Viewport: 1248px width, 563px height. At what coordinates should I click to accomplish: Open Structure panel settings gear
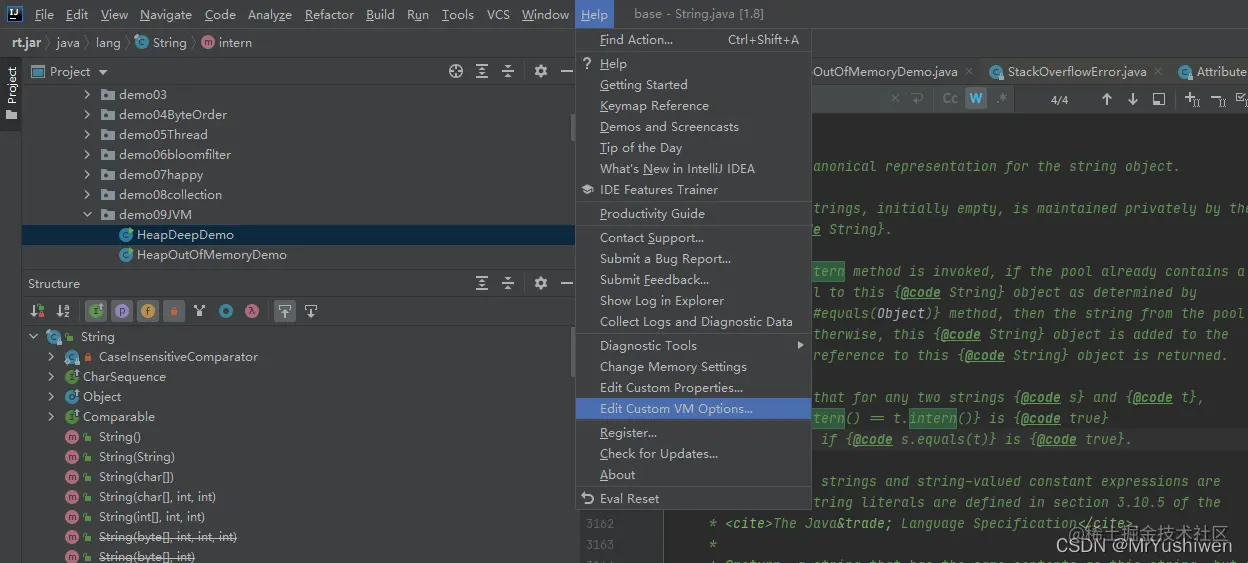pyautogui.click(x=541, y=283)
